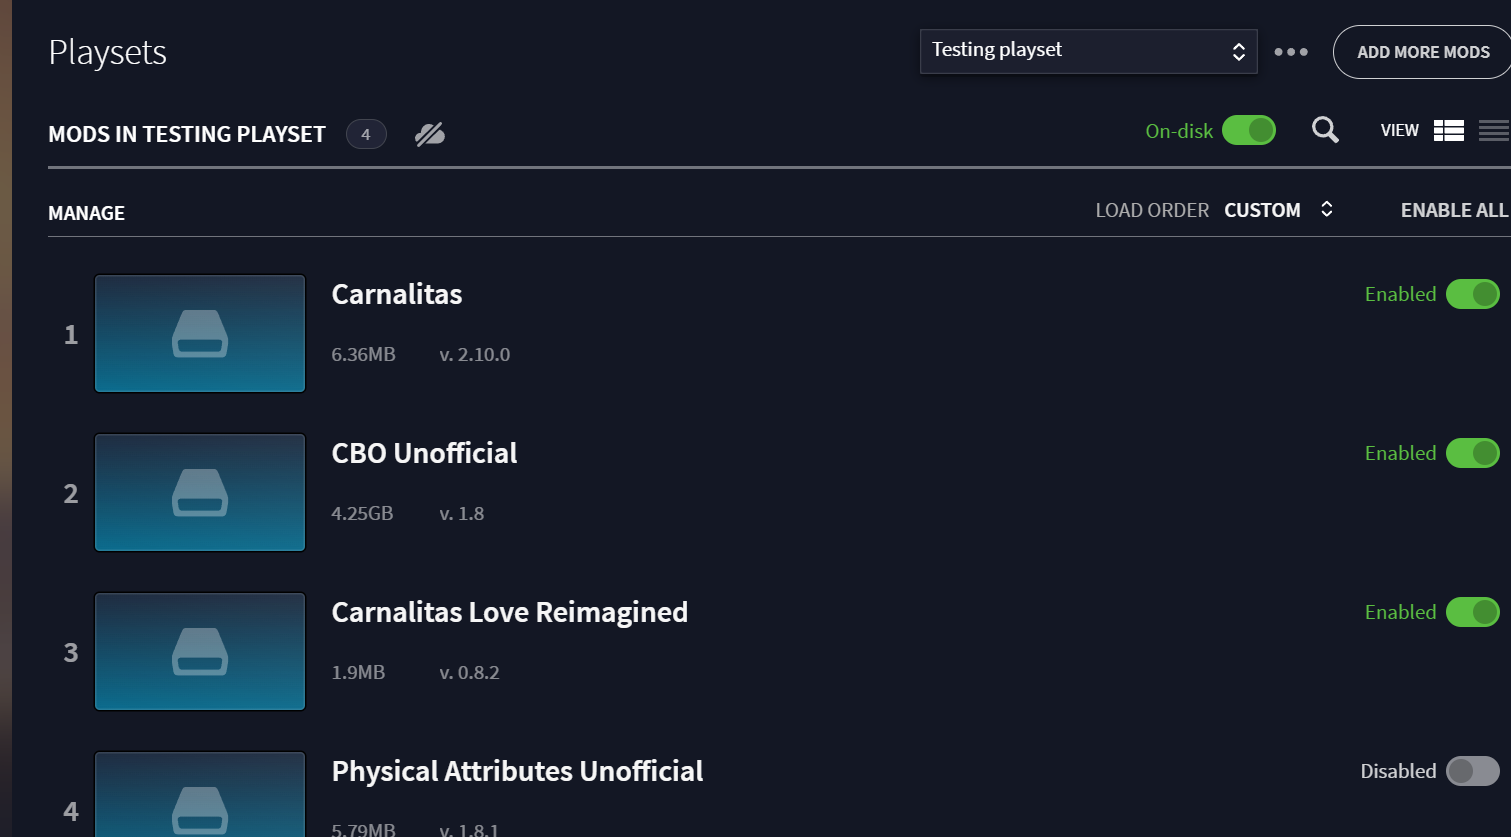
Task: Toggle the On-disk filter switch
Action: [1249, 131]
